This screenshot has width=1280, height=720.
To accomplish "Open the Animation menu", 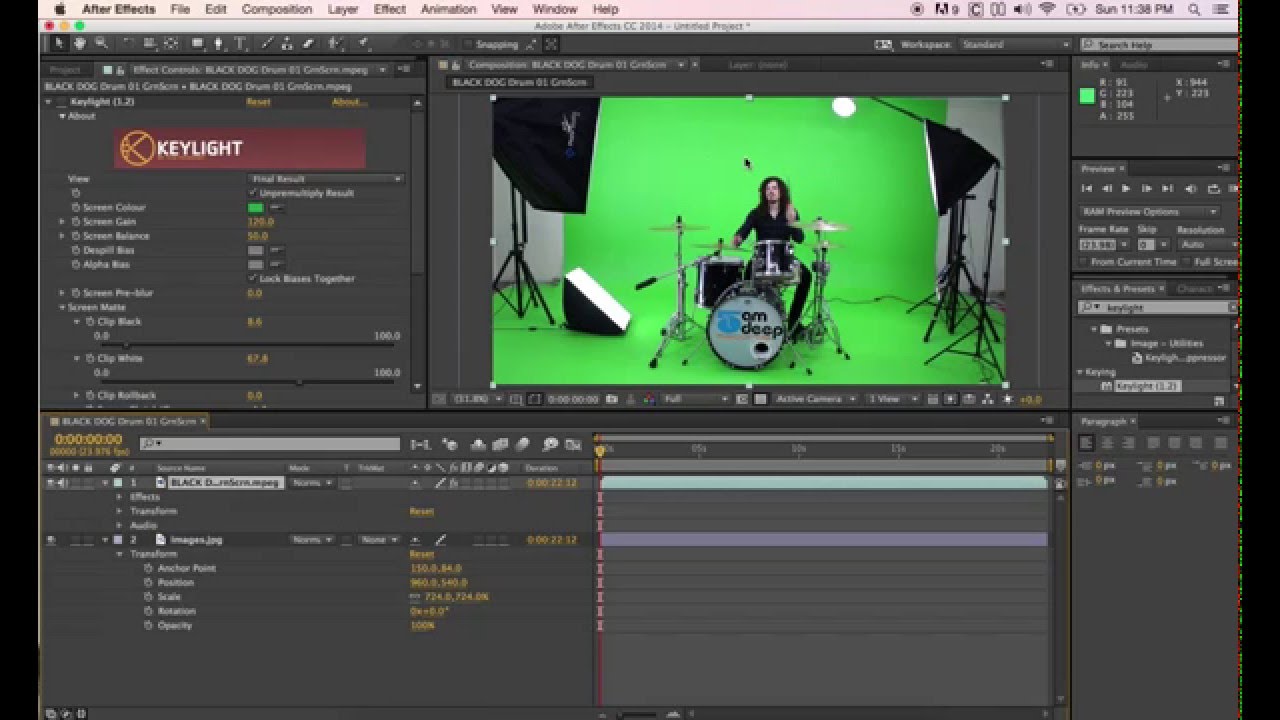I will point(448,9).
